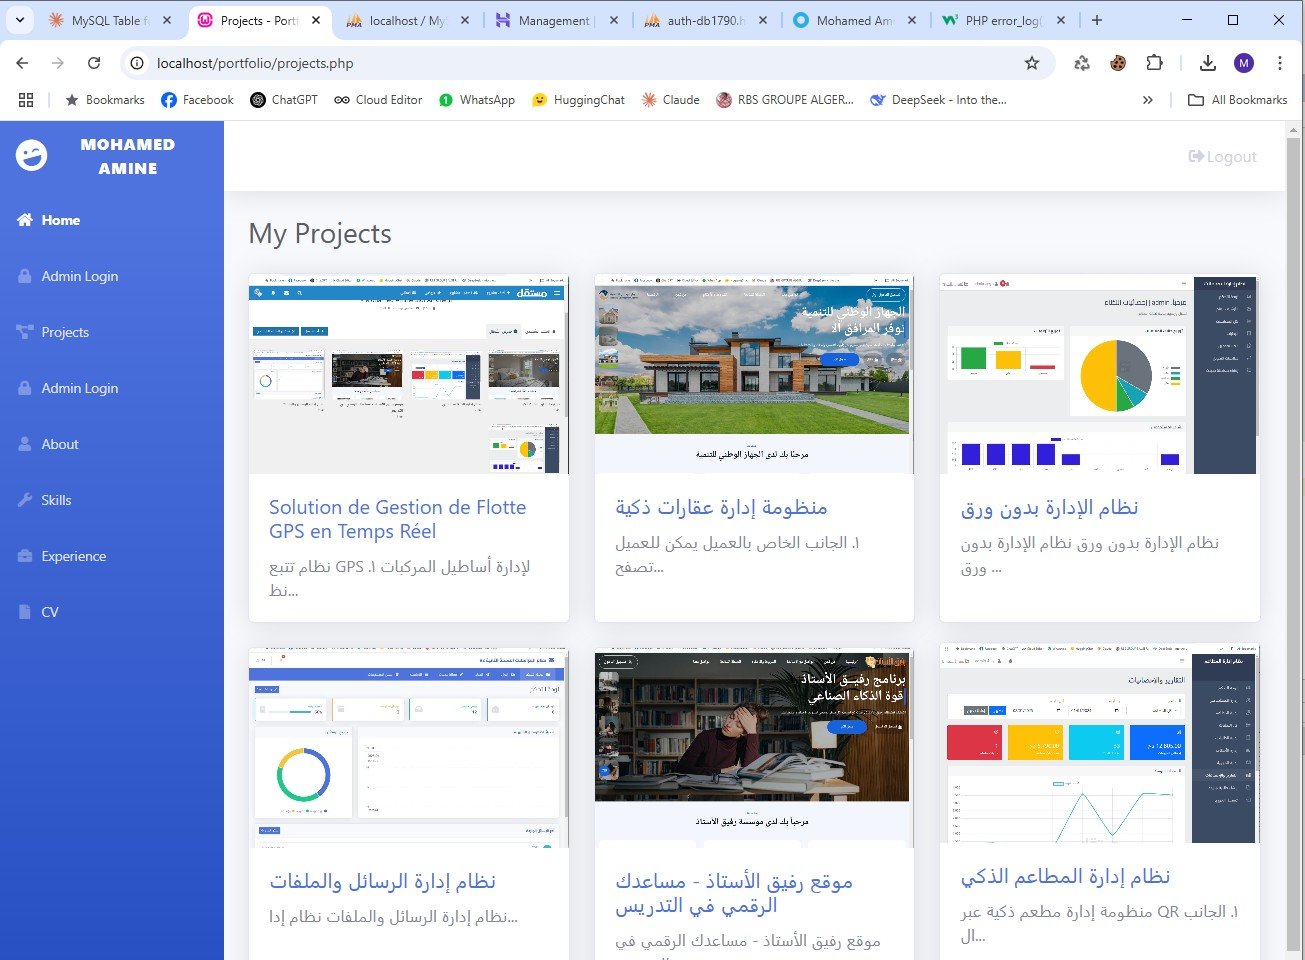The image size is (1305, 960).
Task: Click the Downloads icon in the toolbar
Action: point(1207,62)
